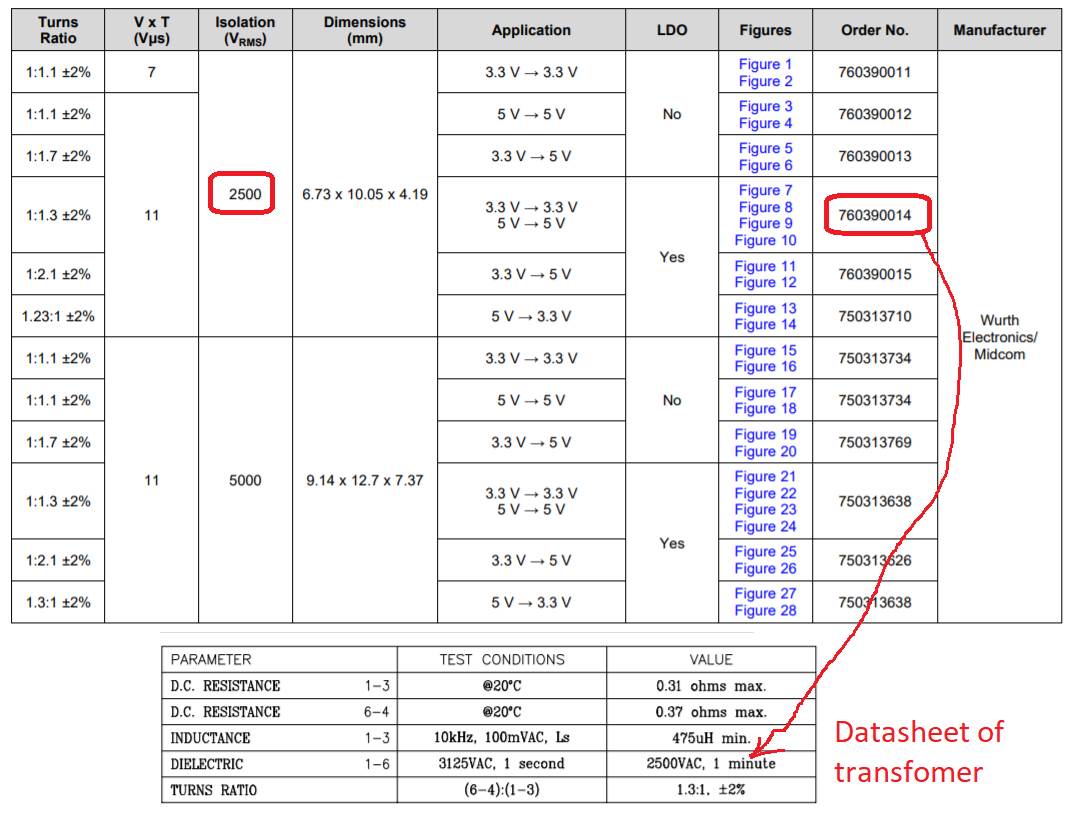Open the Figure 9 link
Screen dimensions: 1069x824
(x=765, y=224)
